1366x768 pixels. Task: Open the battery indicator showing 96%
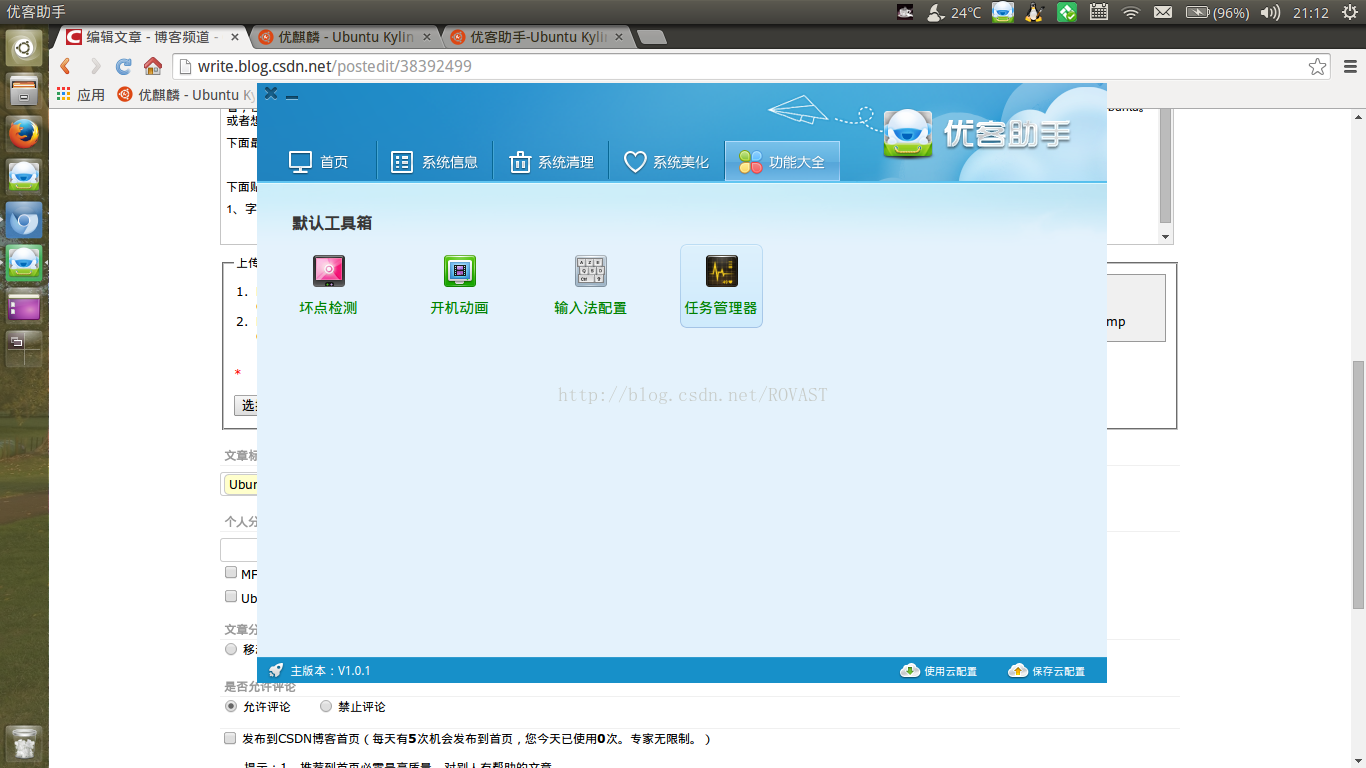(1217, 12)
